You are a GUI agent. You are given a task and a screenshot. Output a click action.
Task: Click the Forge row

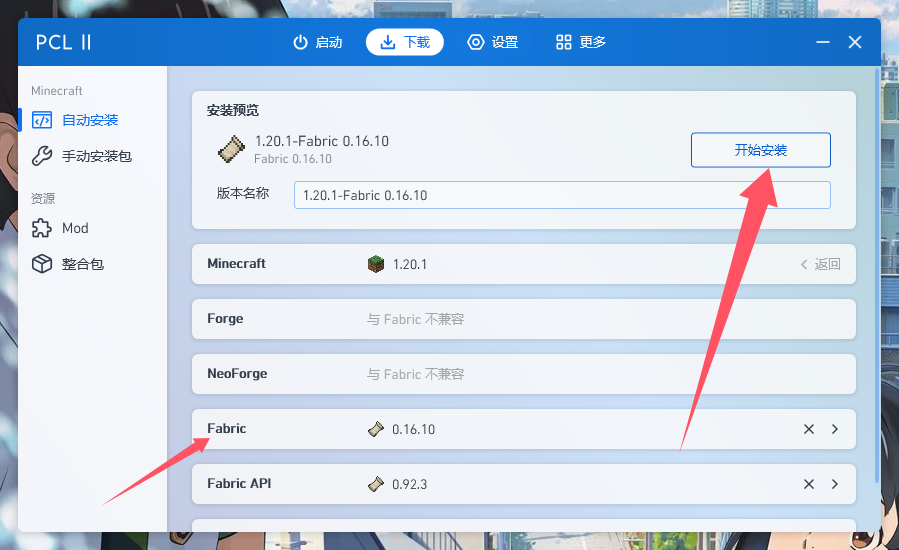pos(523,319)
